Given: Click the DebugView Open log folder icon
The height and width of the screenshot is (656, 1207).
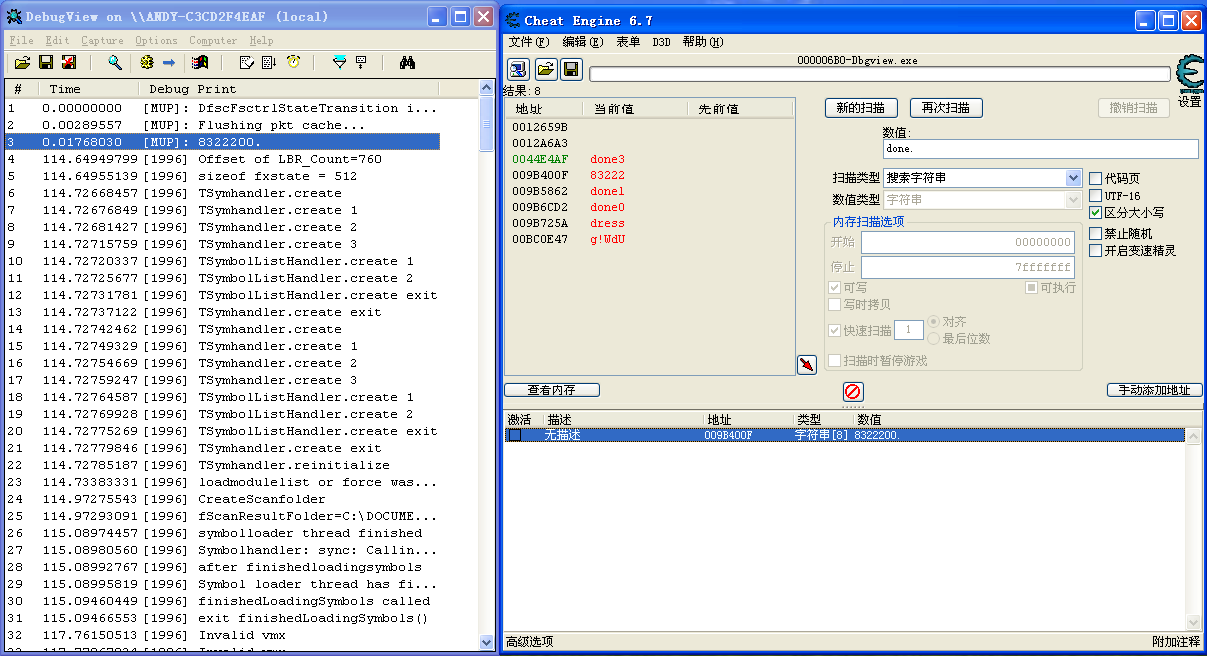Looking at the screenshot, I should tap(22, 63).
